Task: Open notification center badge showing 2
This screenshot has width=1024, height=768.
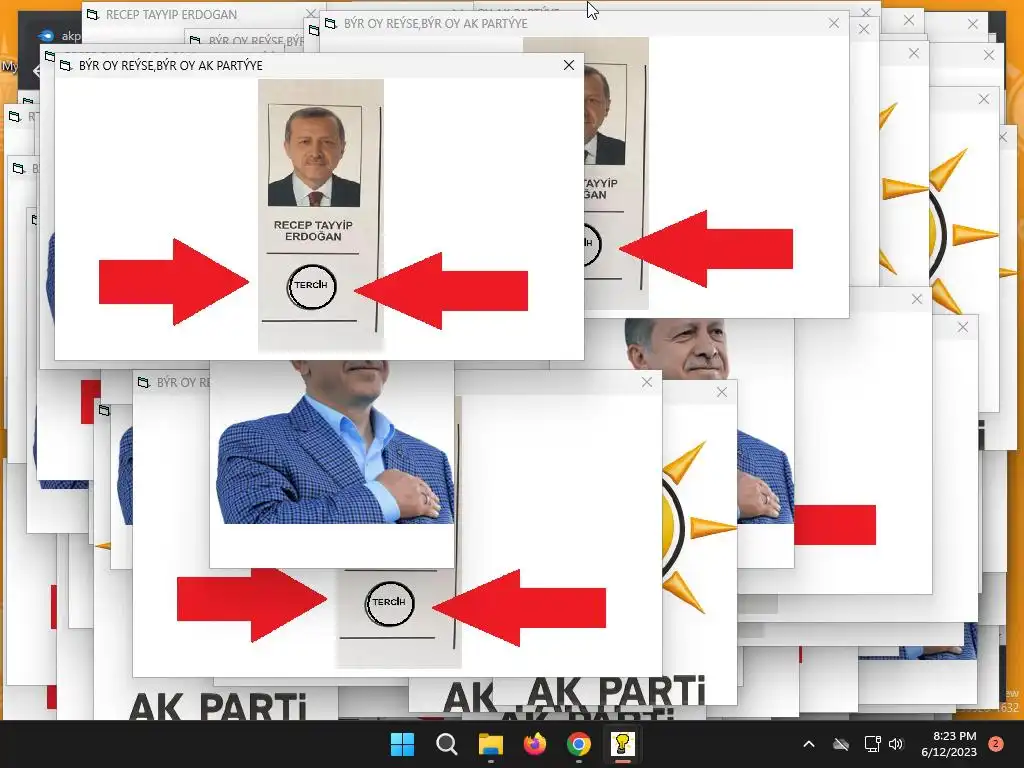Action: pyautogui.click(x=996, y=744)
